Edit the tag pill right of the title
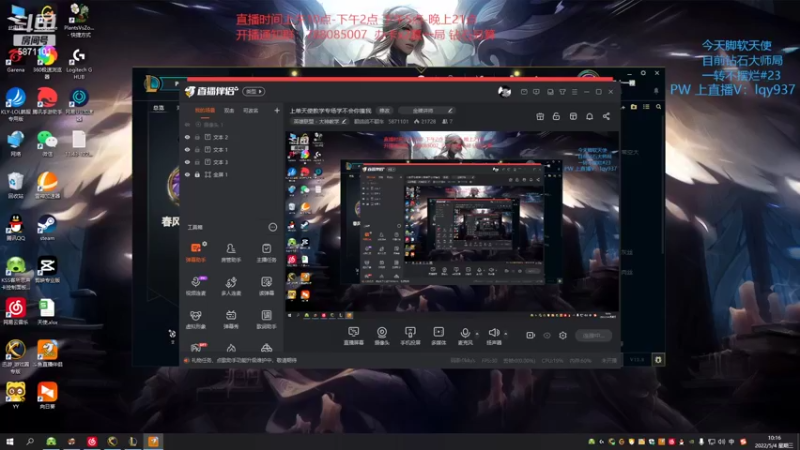The height and width of the screenshot is (450, 800). 427,110
